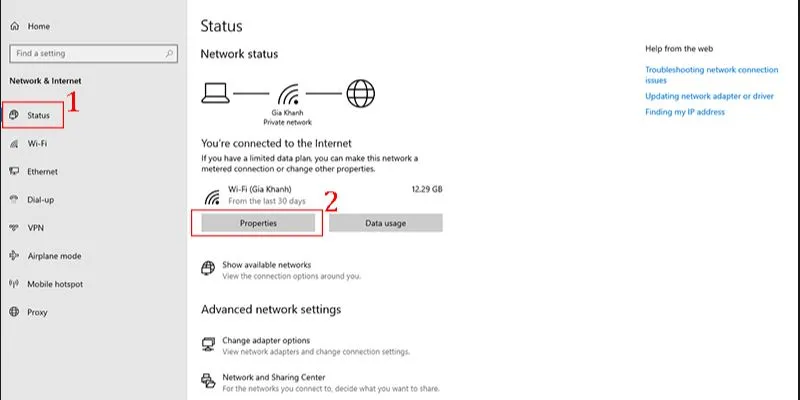Viewport: 800px width, 400px height.
Task: Open the Wi-Fi settings page
Action: pyautogui.click(x=38, y=144)
